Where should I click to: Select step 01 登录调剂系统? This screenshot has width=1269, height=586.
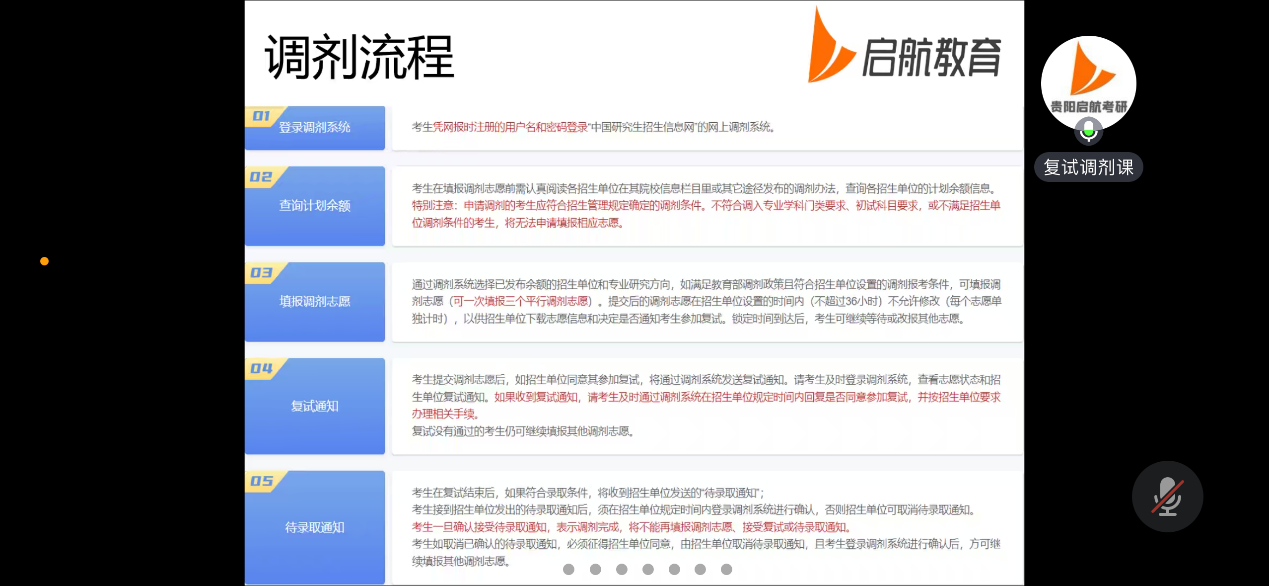click(x=315, y=127)
